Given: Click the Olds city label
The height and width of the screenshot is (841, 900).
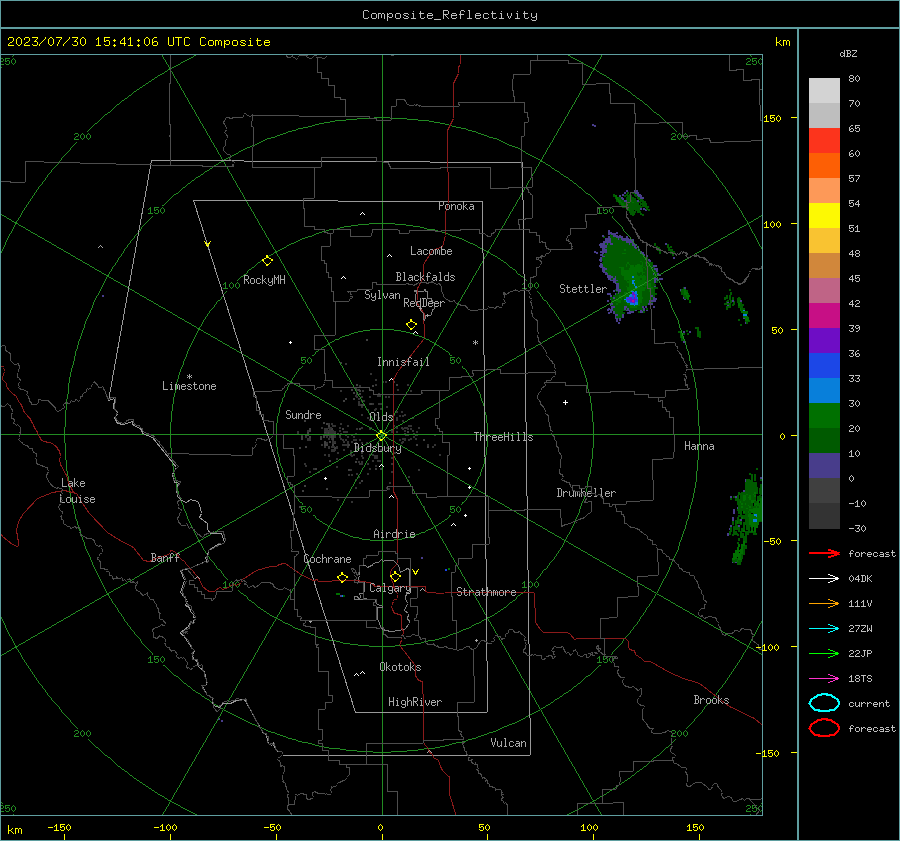Looking at the screenshot, I should (x=381, y=417).
